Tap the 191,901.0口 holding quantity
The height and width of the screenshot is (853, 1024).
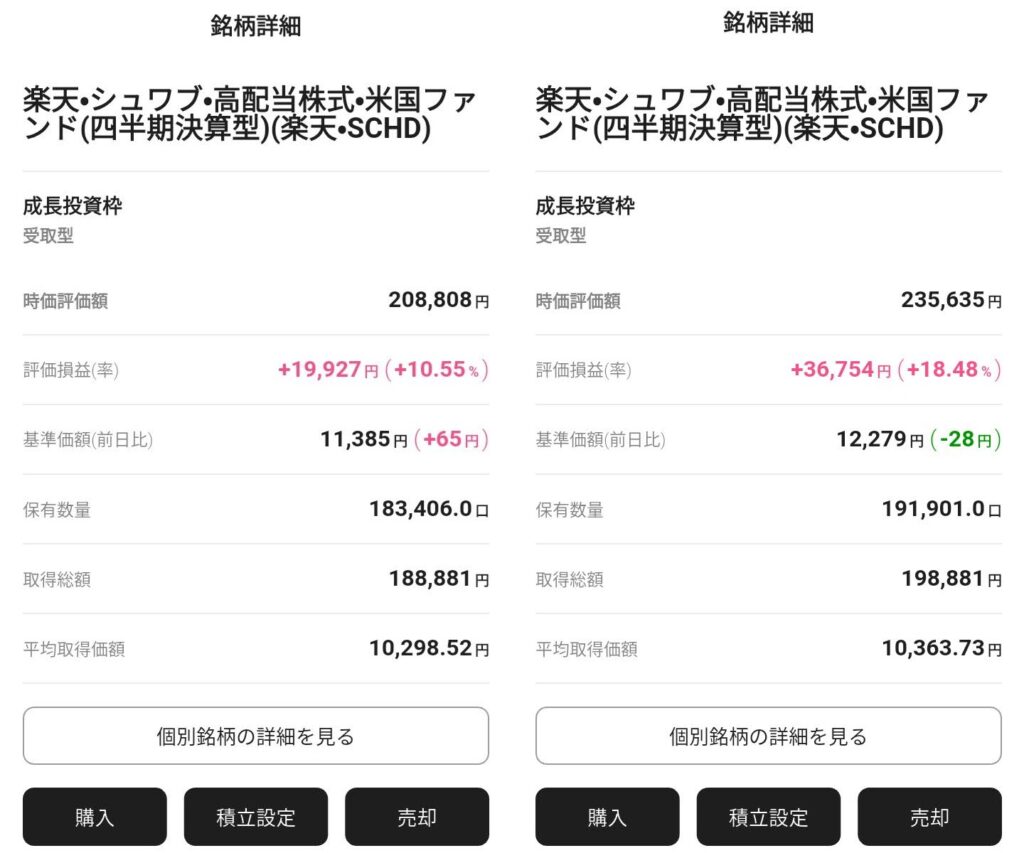click(x=941, y=509)
